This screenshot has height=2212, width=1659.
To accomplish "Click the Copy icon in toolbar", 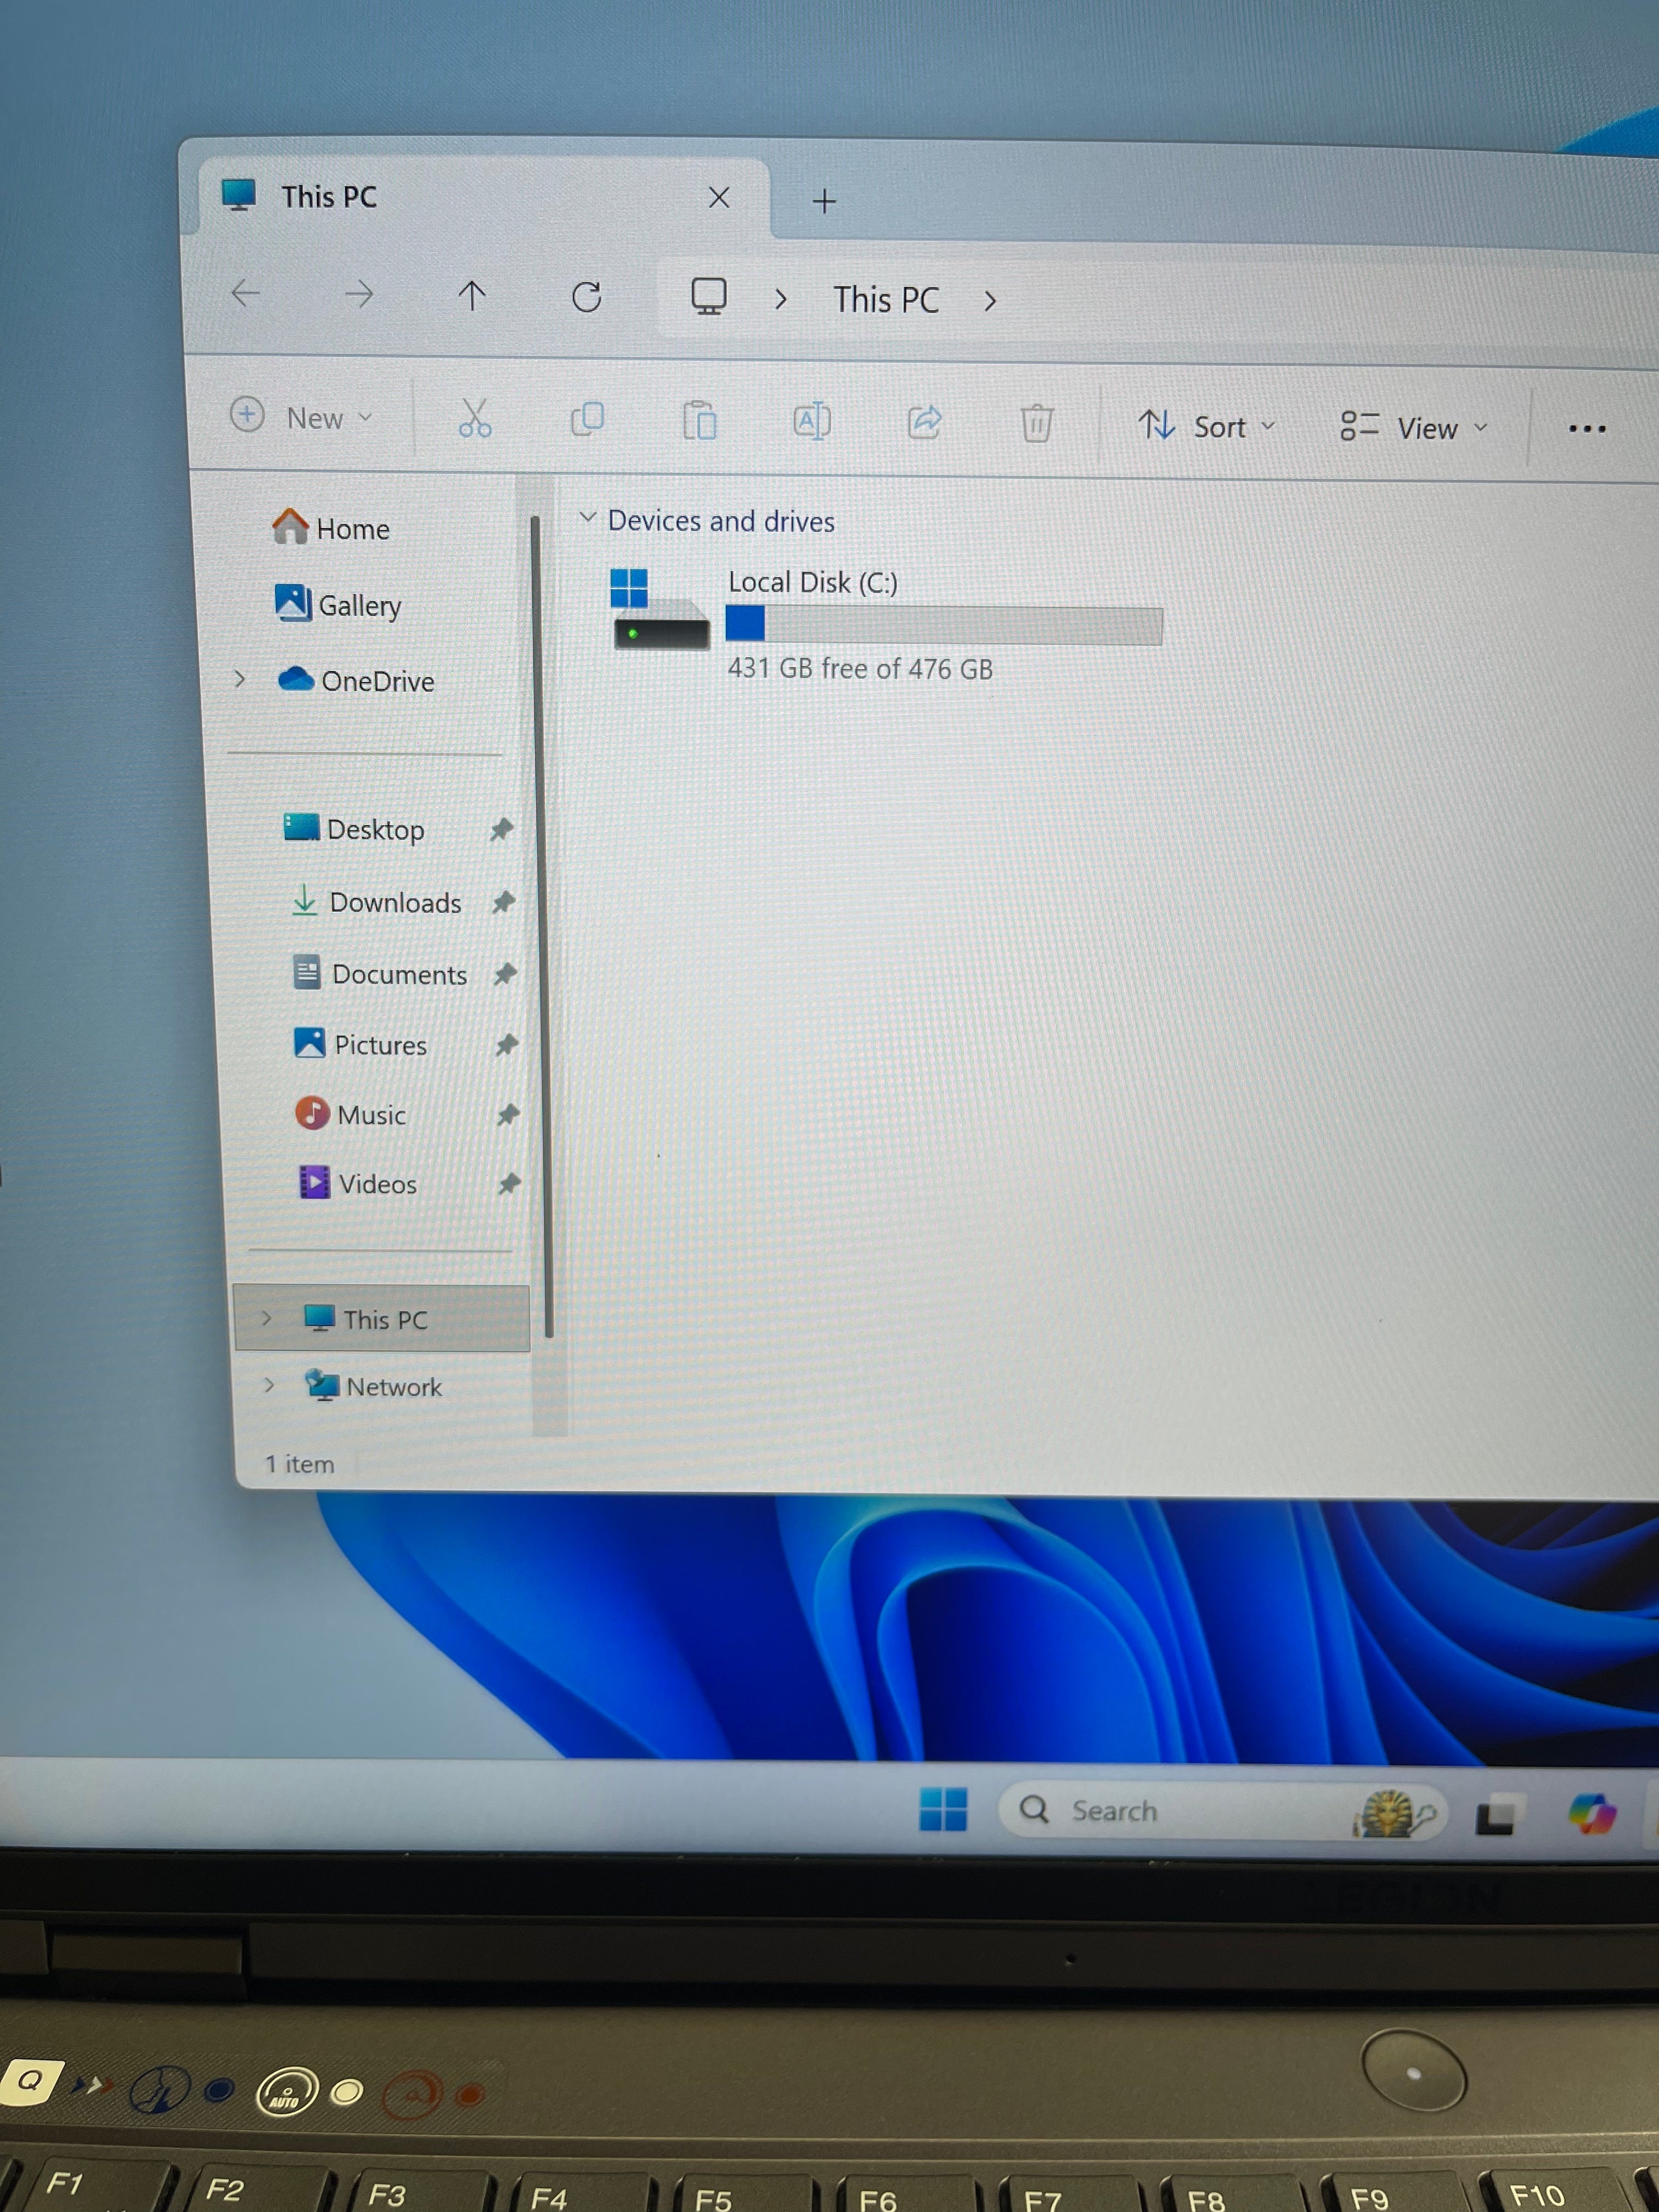I will [587, 419].
